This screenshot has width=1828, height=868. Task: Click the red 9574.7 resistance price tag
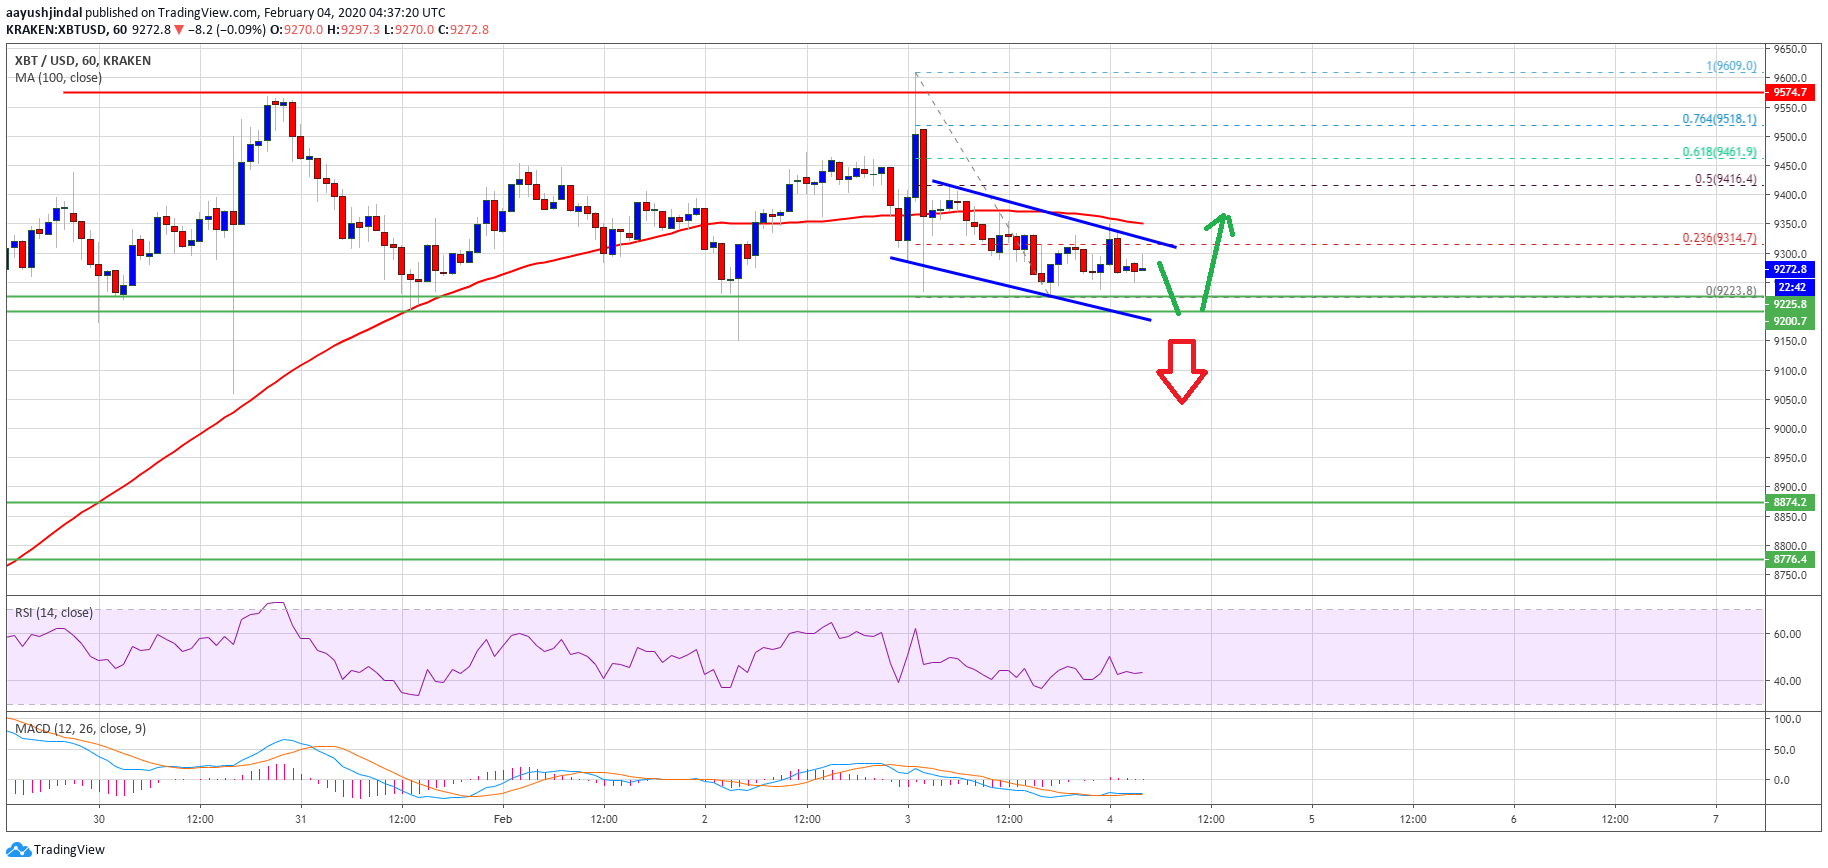1790,92
